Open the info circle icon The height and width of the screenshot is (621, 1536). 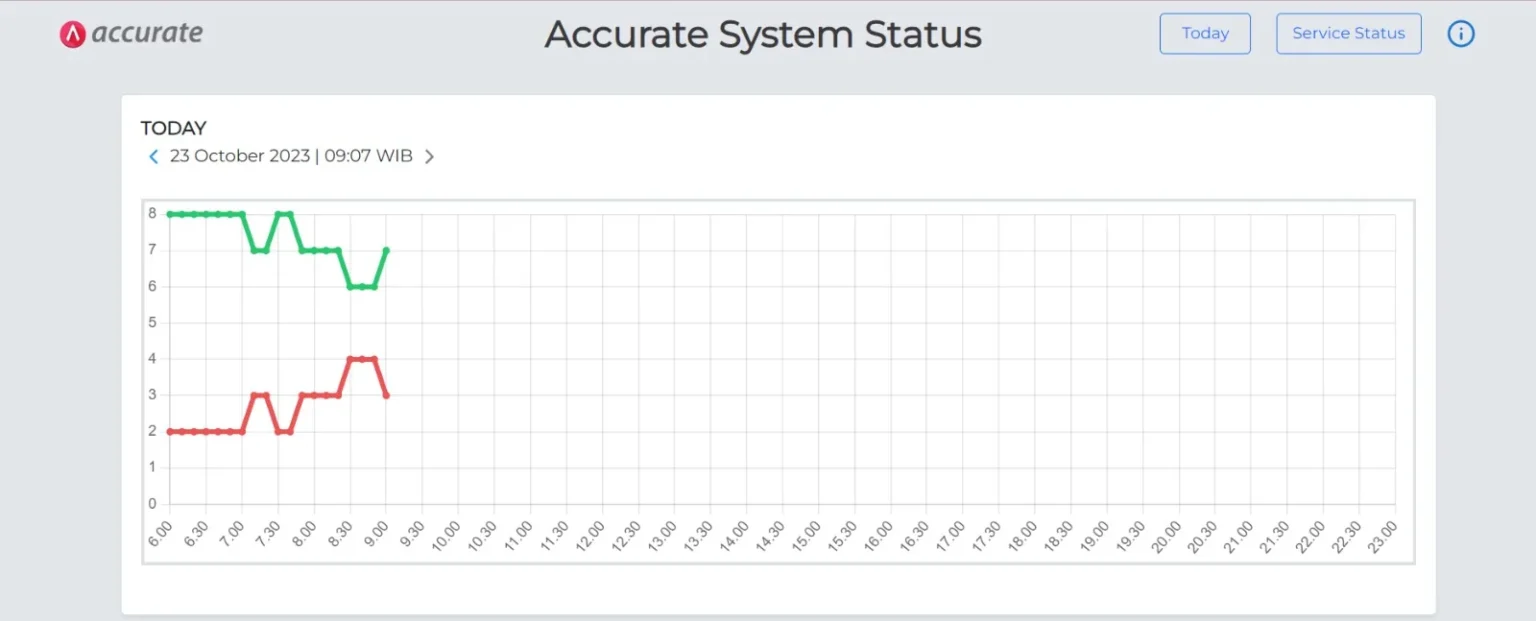pos(1461,34)
